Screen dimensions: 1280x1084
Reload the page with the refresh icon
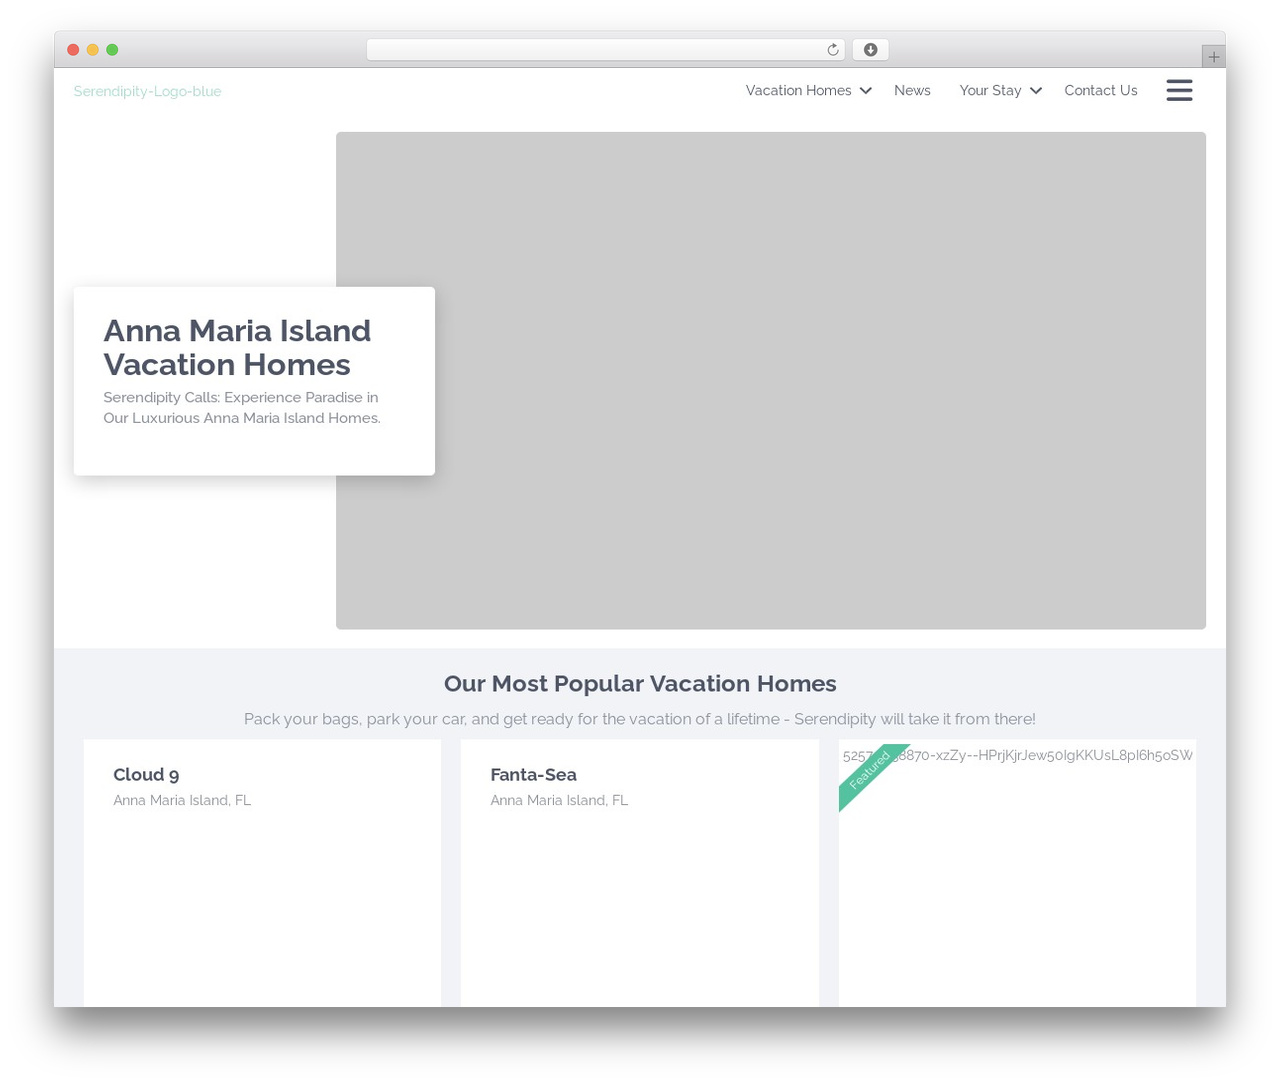click(833, 50)
